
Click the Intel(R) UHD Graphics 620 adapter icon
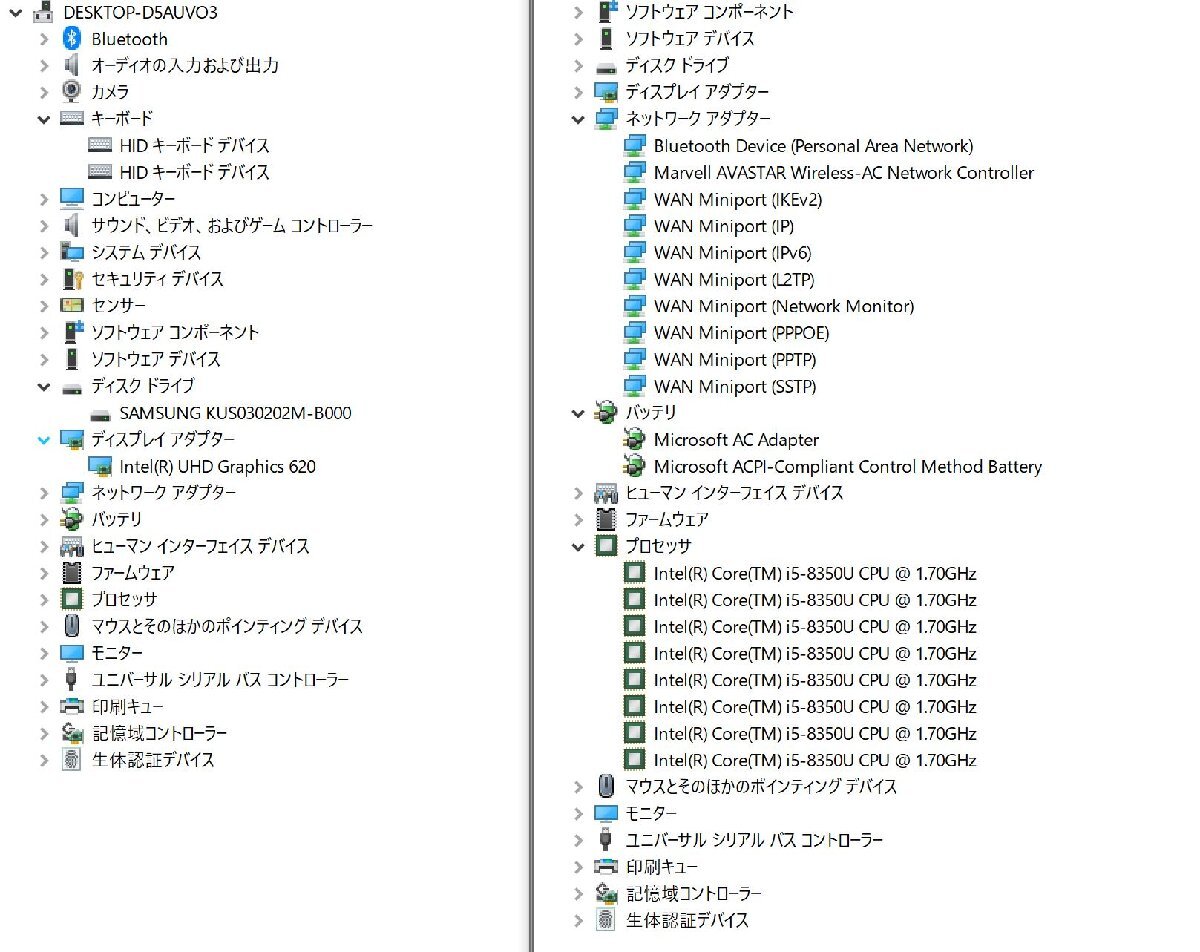(x=99, y=466)
